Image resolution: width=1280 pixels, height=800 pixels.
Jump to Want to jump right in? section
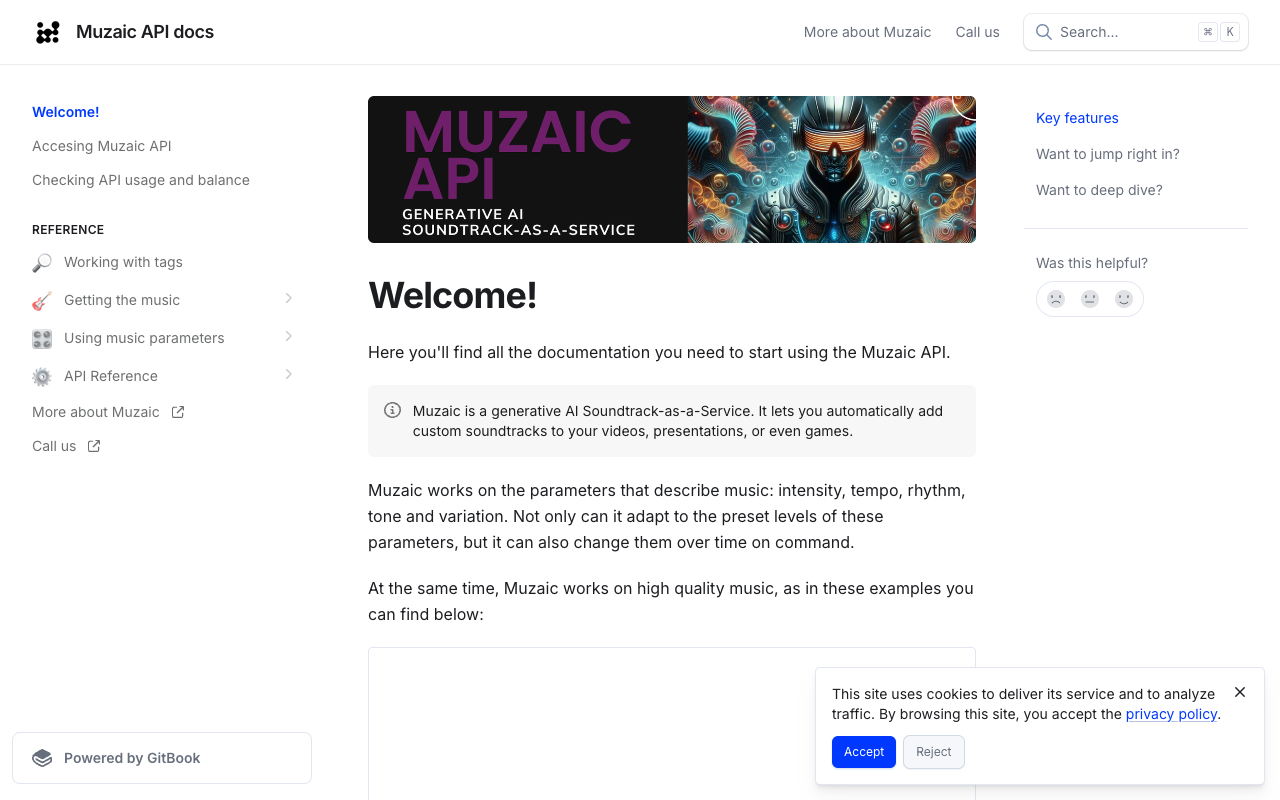1108,154
